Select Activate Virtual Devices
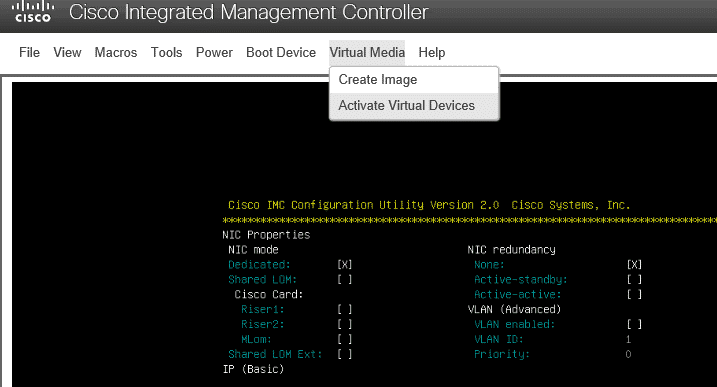This screenshot has height=387, width=717. [414, 106]
